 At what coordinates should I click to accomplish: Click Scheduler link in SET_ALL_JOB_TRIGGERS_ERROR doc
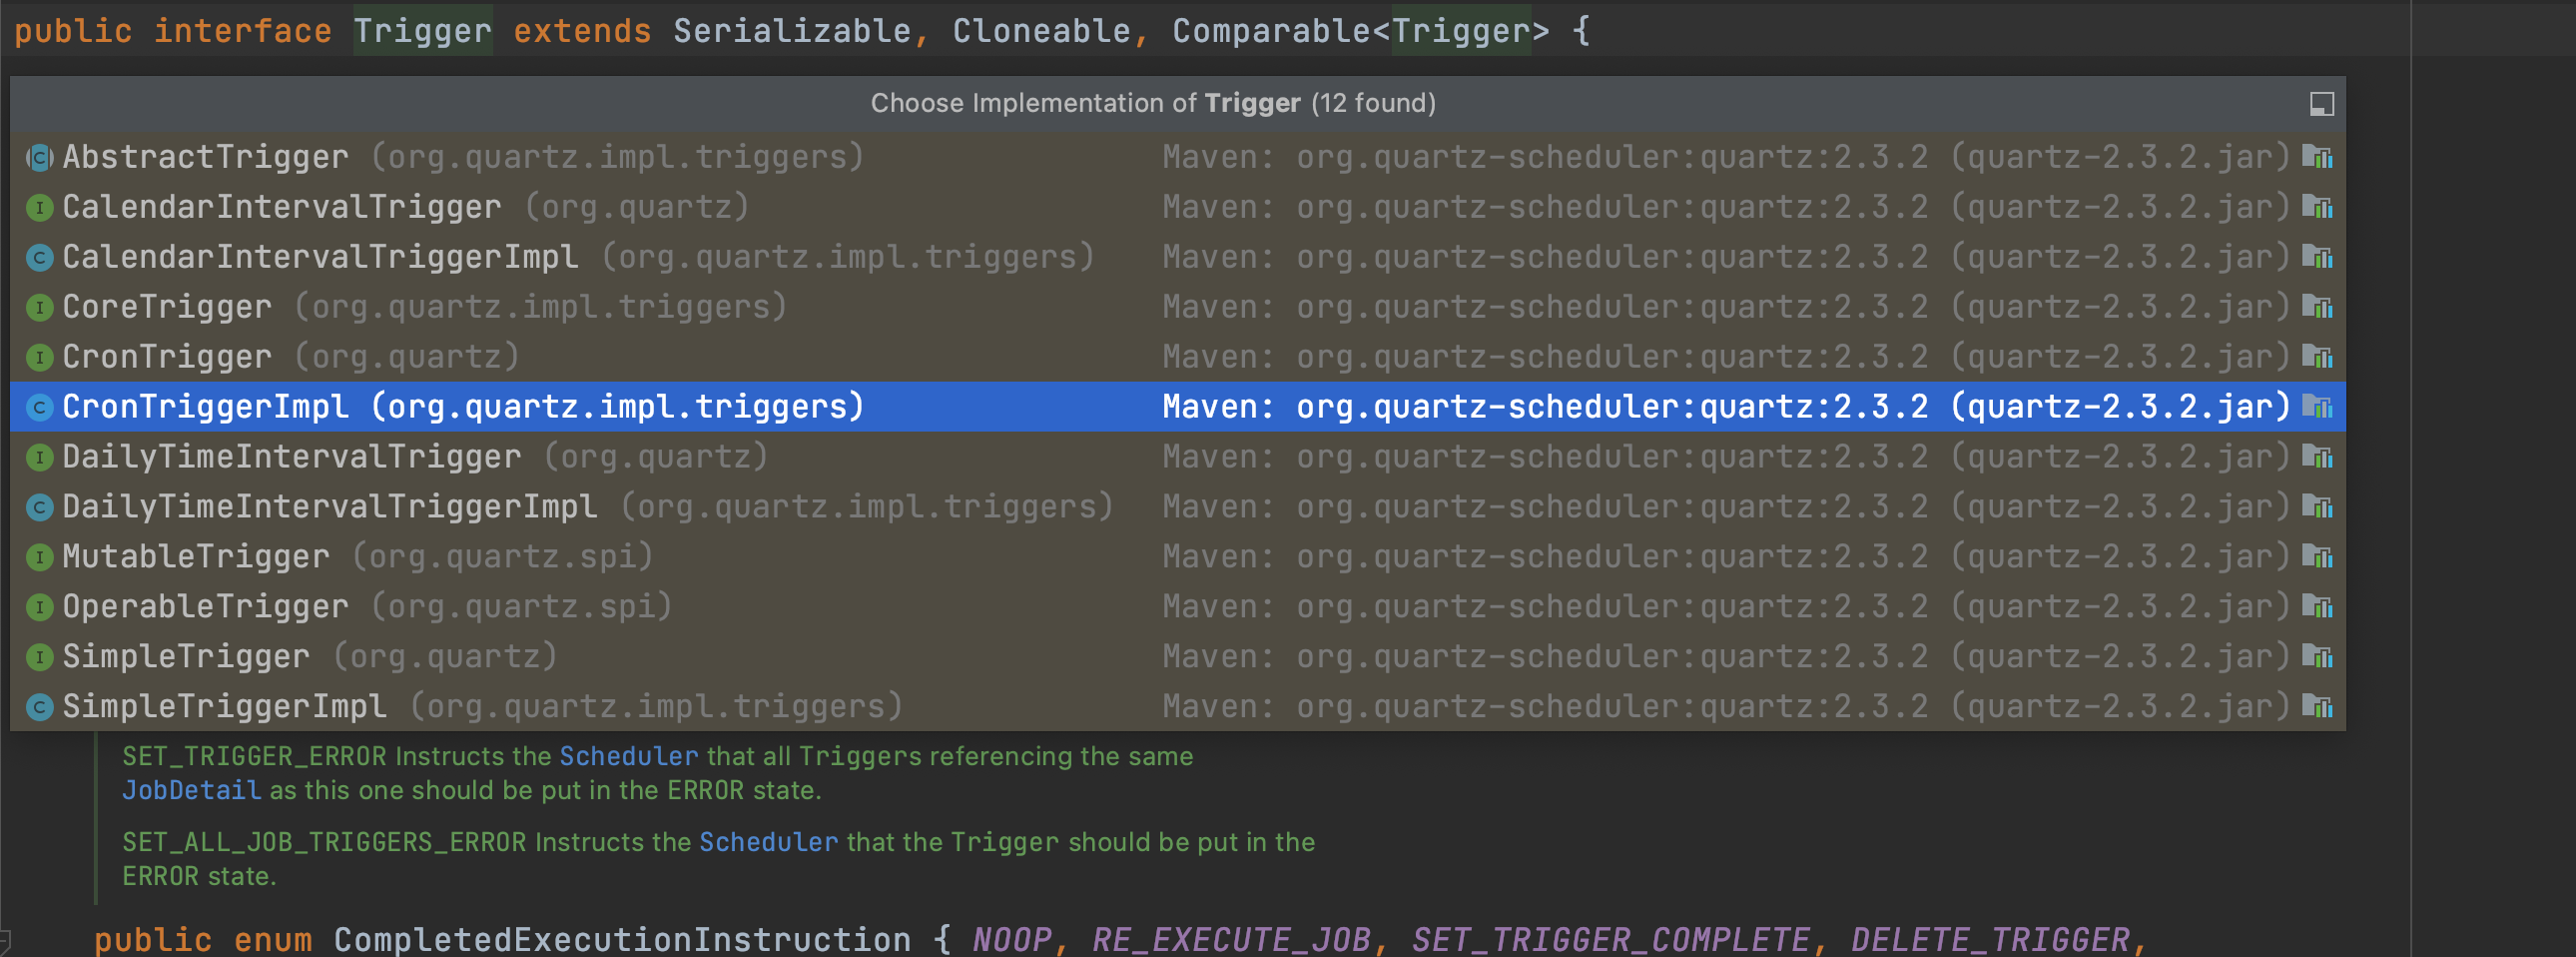(x=768, y=843)
